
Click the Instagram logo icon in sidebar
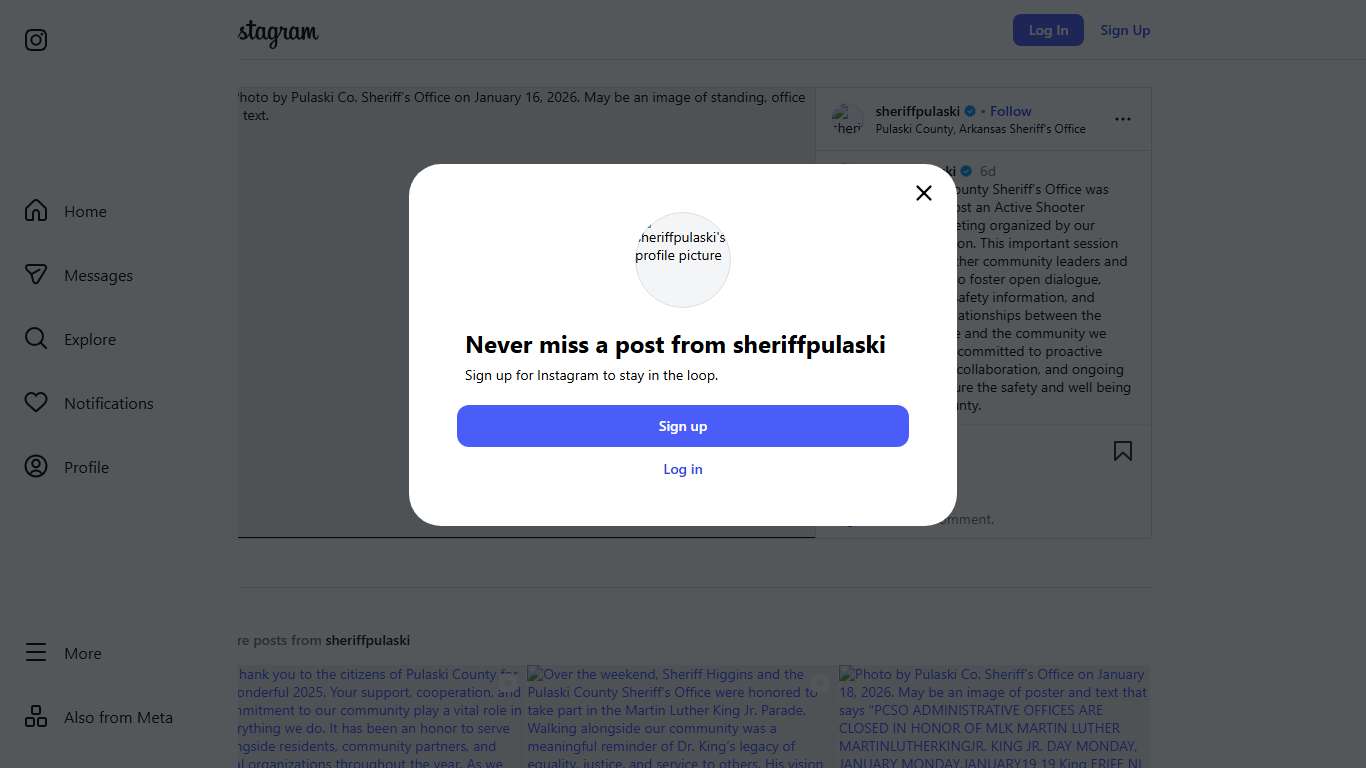(x=36, y=40)
